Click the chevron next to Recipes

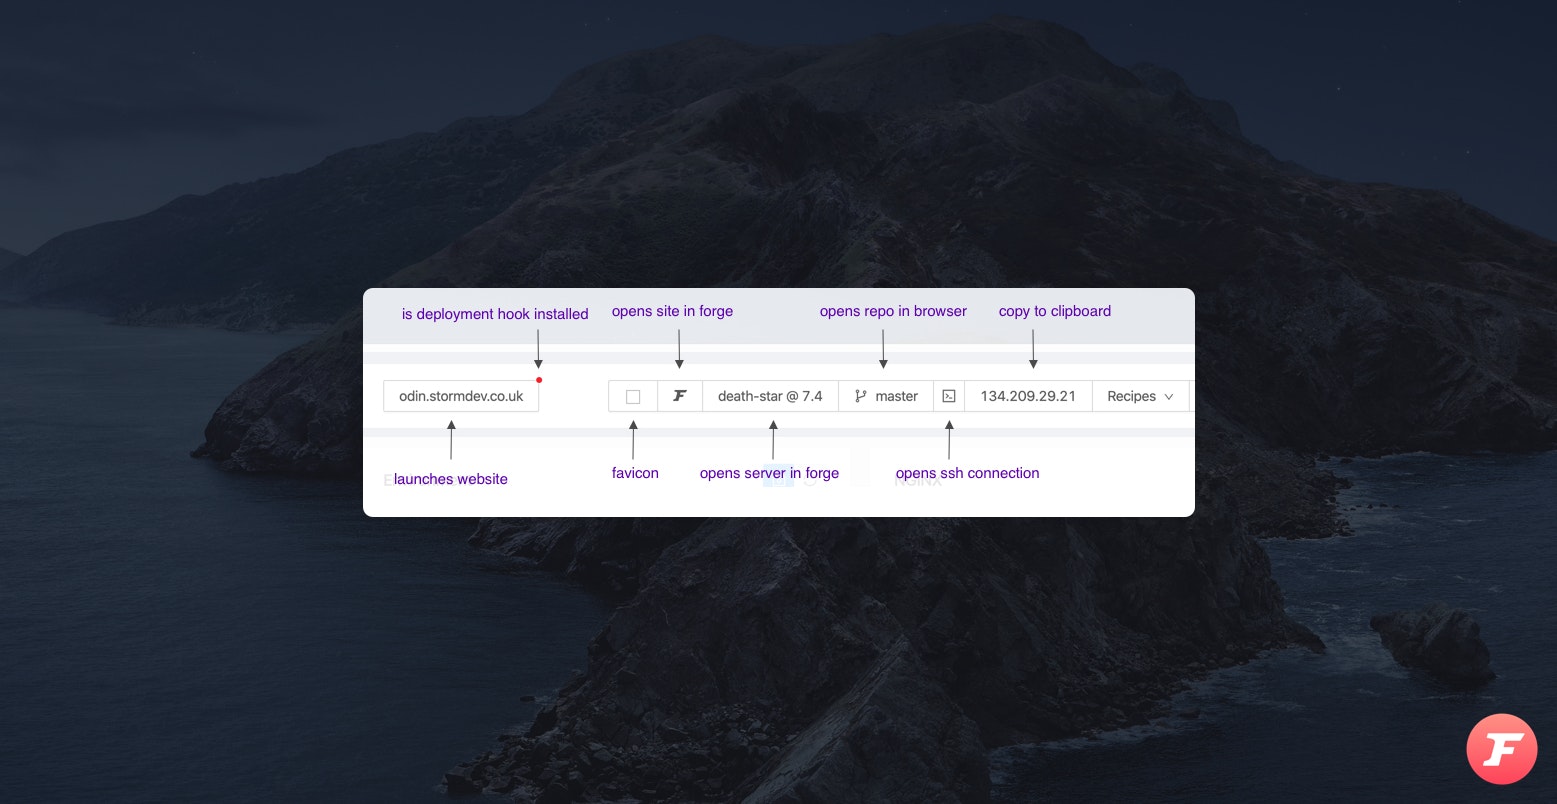pos(1169,396)
